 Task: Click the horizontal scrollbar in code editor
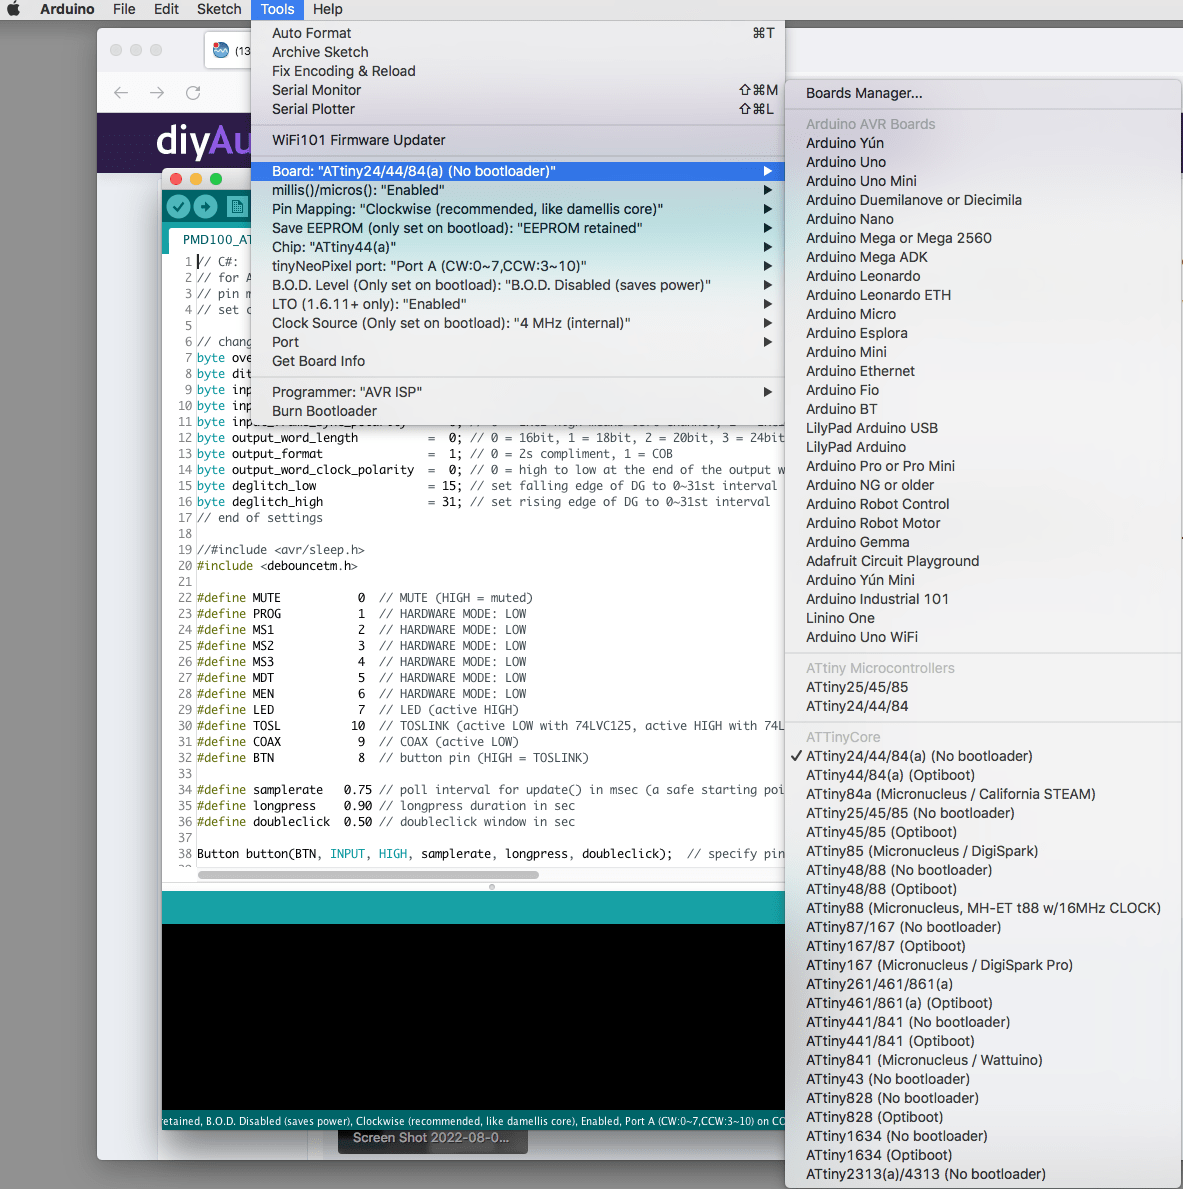click(369, 874)
